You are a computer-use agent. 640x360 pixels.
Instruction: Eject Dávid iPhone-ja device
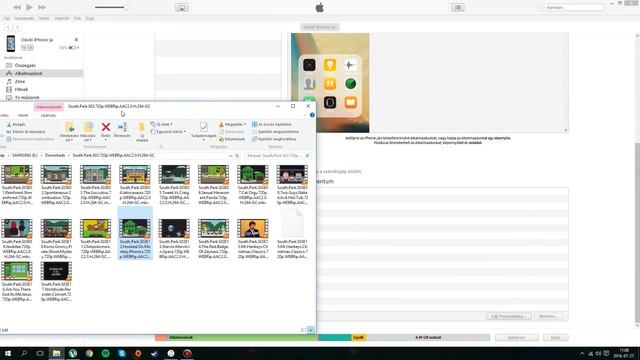coord(76,40)
